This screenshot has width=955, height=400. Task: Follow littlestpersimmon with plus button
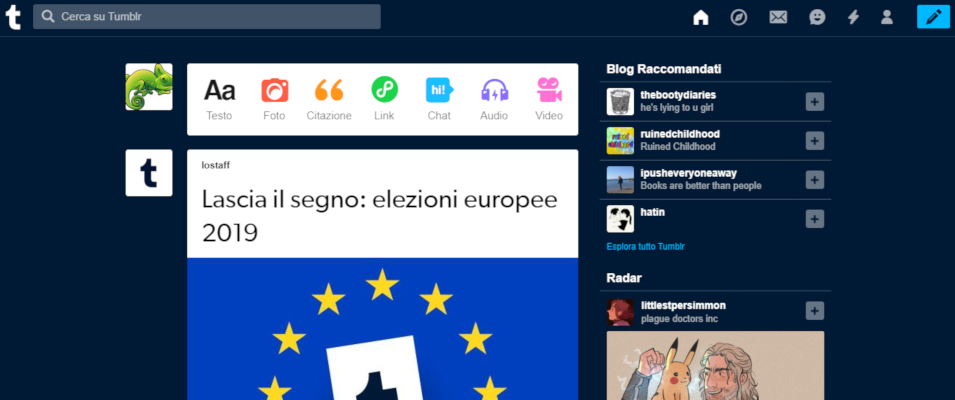coord(815,311)
